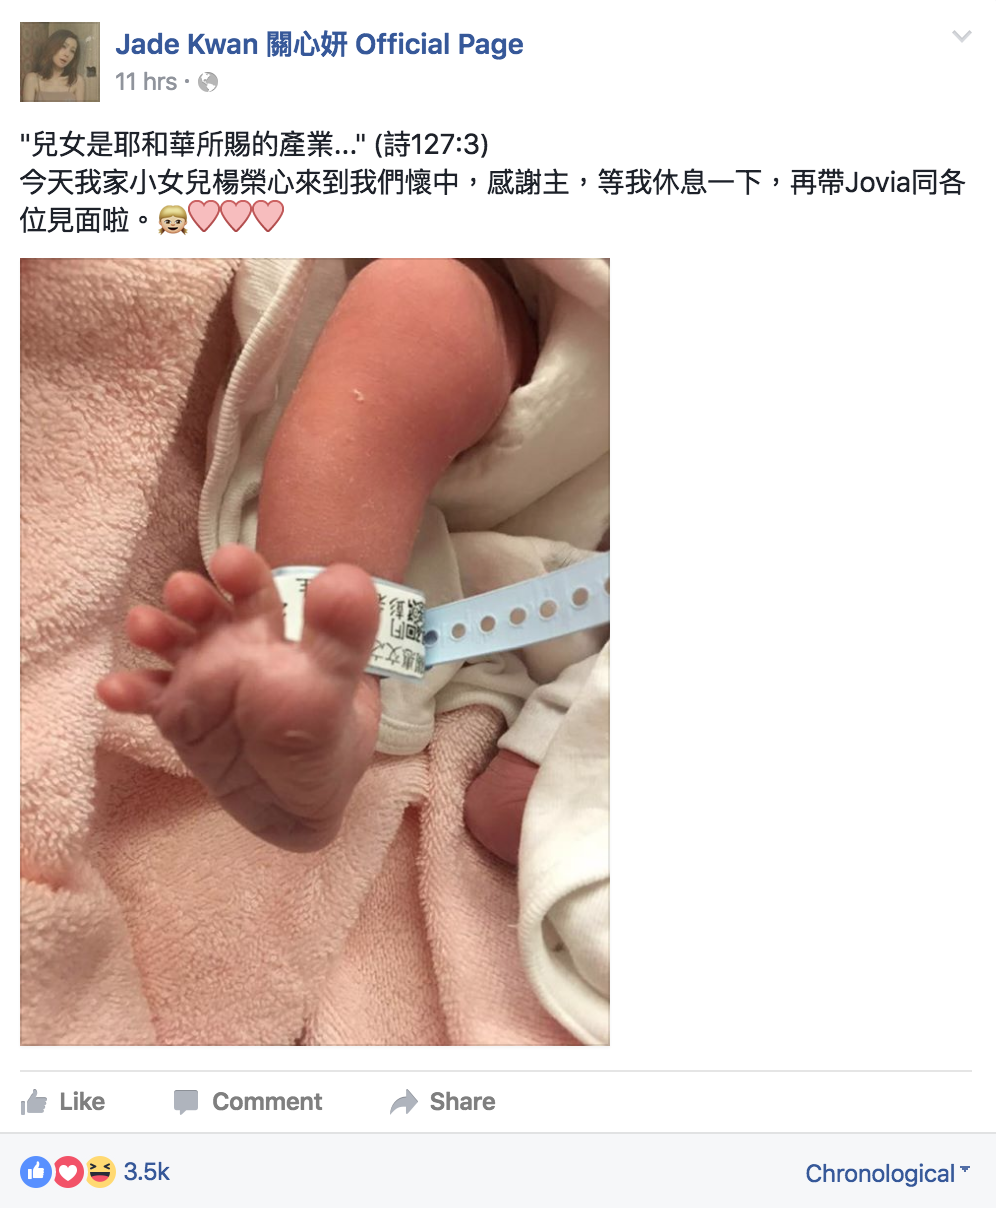View who reacted with Haha face
The width and height of the screenshot is (996, 1208).
pyautogui.click(x=100, y=1172)
